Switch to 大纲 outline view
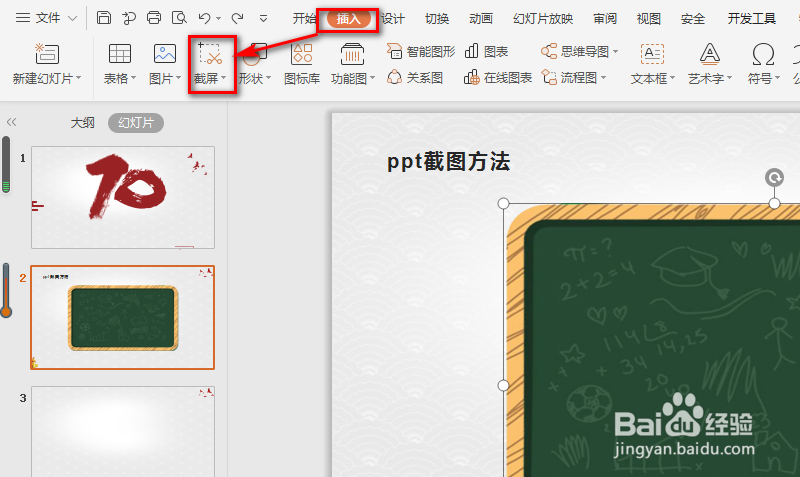Viewport: 800px width, 477px height. [x=82, y=123]
